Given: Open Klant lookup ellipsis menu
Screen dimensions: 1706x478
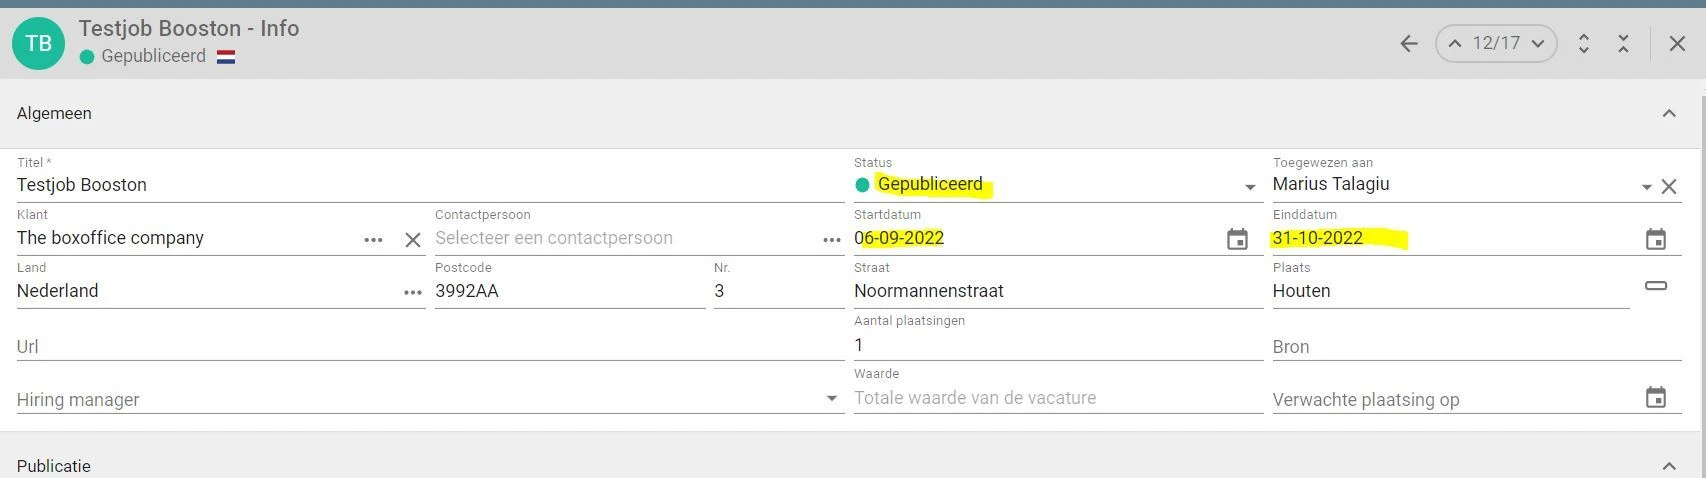Looking at the screenshot, I should 373,240.
